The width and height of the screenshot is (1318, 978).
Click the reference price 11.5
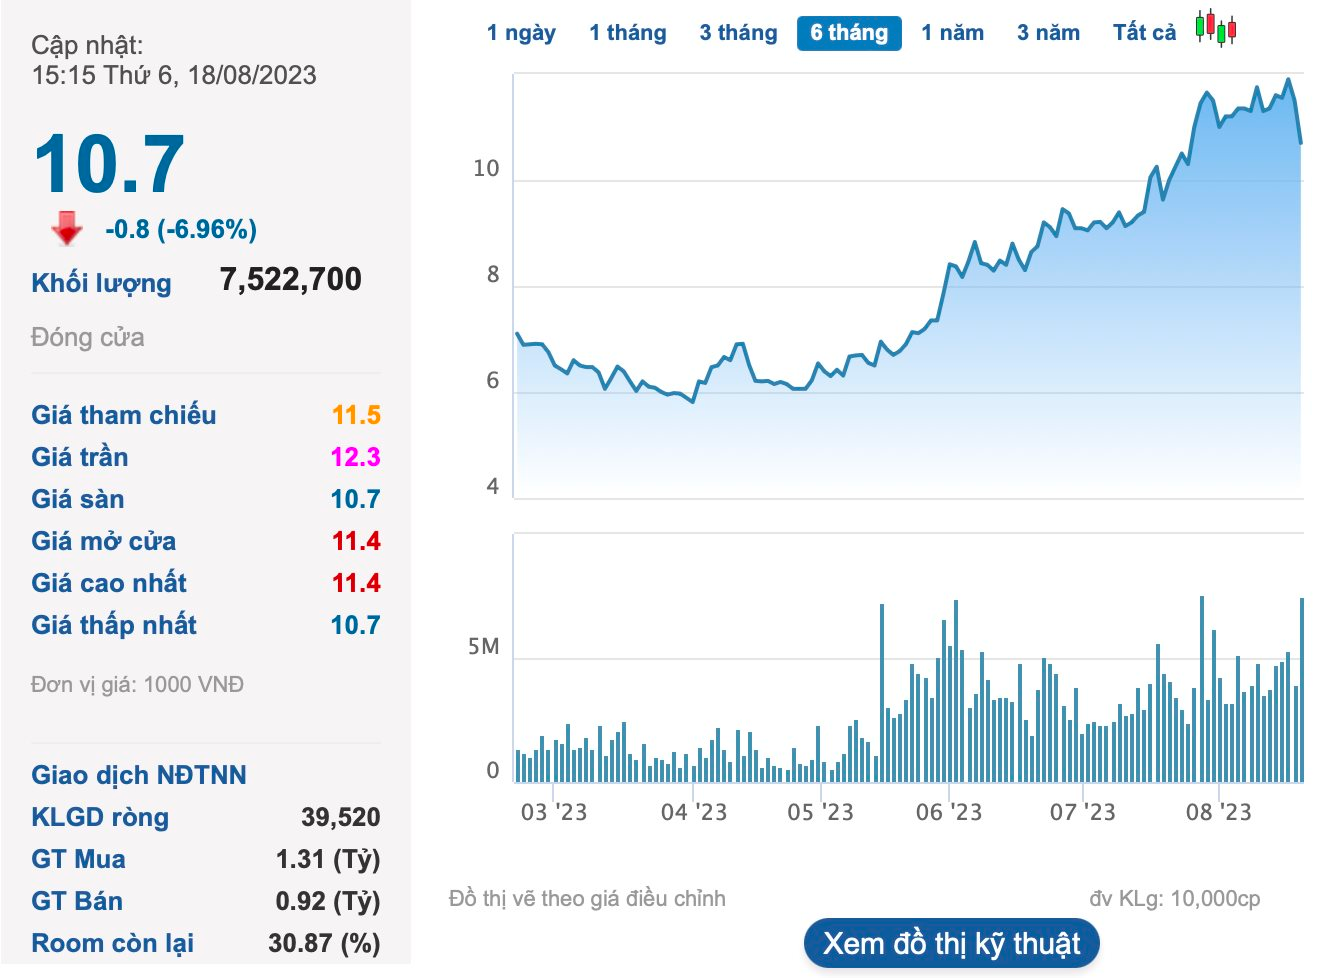coord(356,415)
